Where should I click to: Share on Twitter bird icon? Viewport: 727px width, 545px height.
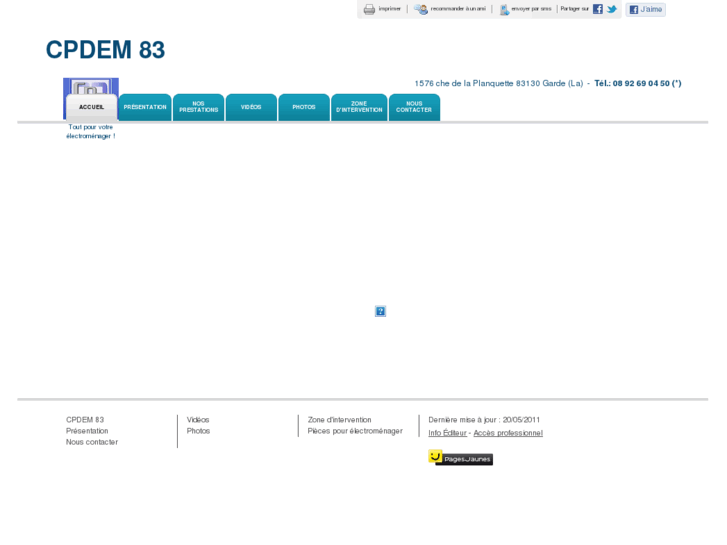pyautogui.click(x=612, y=9)
